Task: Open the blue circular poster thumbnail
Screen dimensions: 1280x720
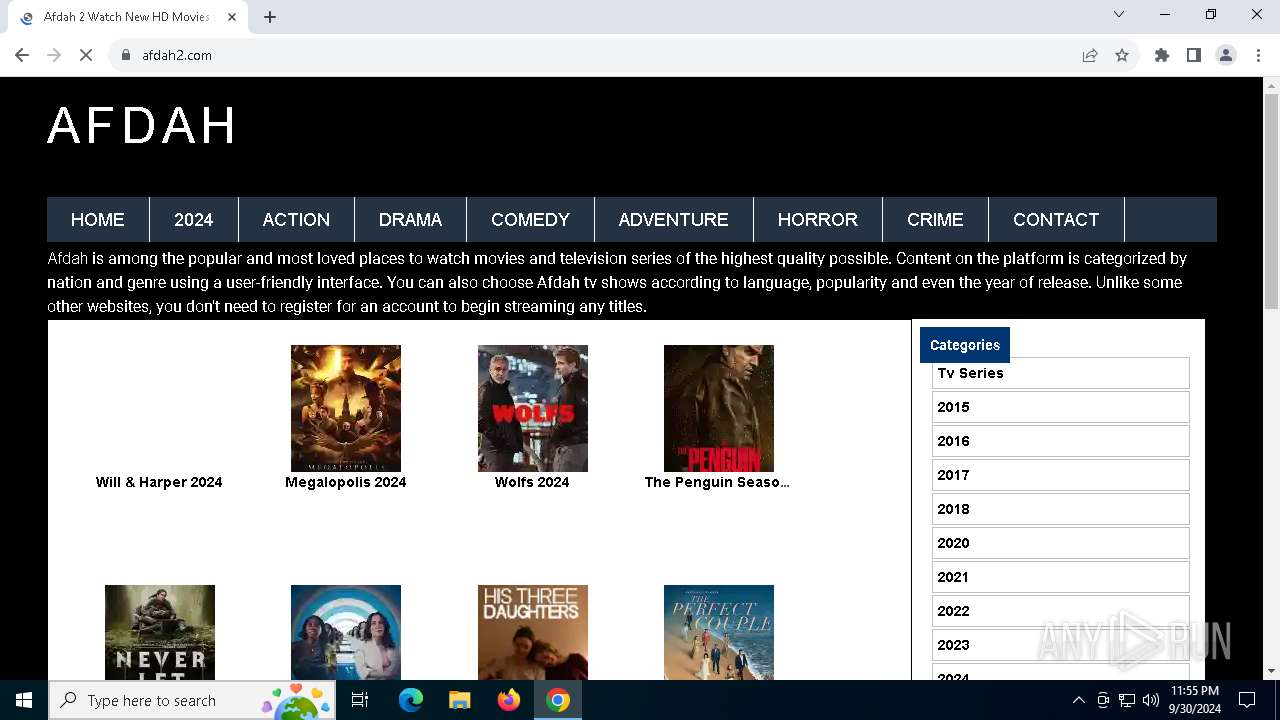Action: pyautogui.click(x=346, y=632)
